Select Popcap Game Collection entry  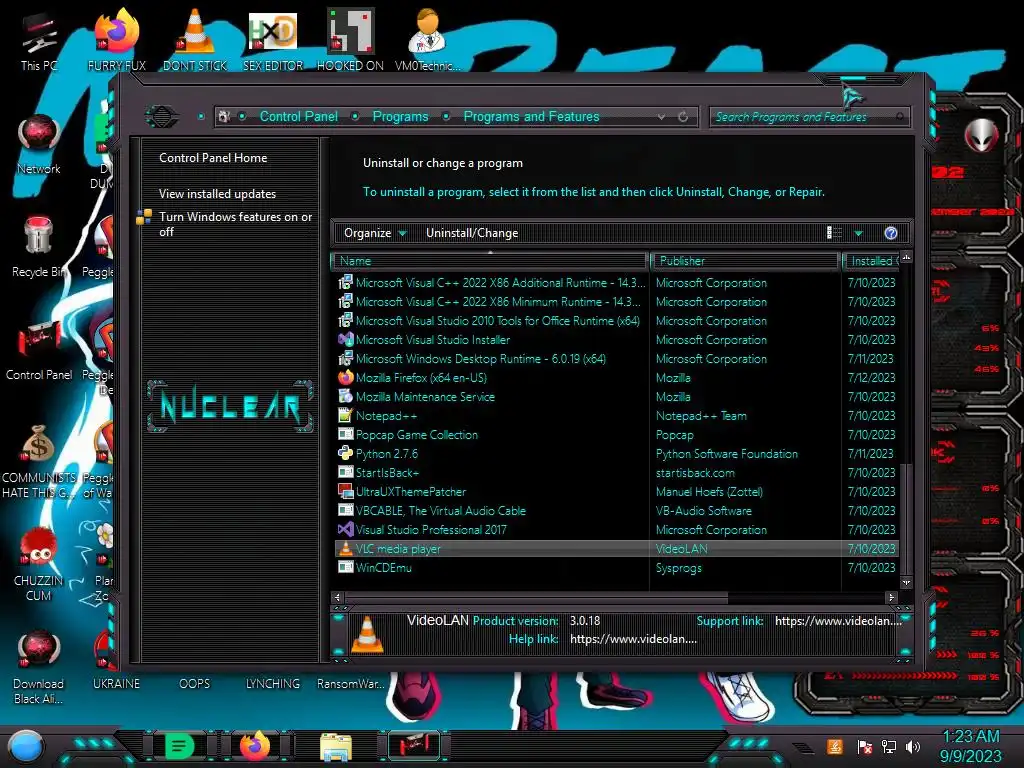(616, 434)
